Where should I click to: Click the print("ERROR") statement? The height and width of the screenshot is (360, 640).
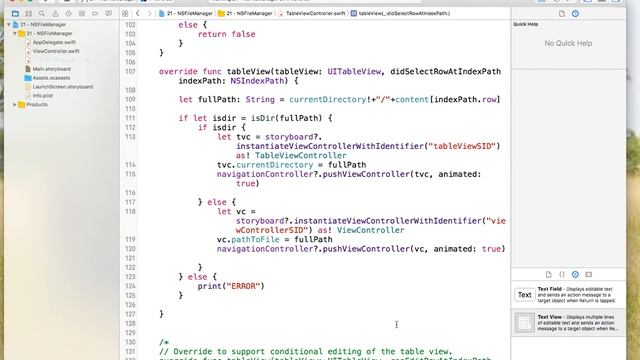click(231, 286)
